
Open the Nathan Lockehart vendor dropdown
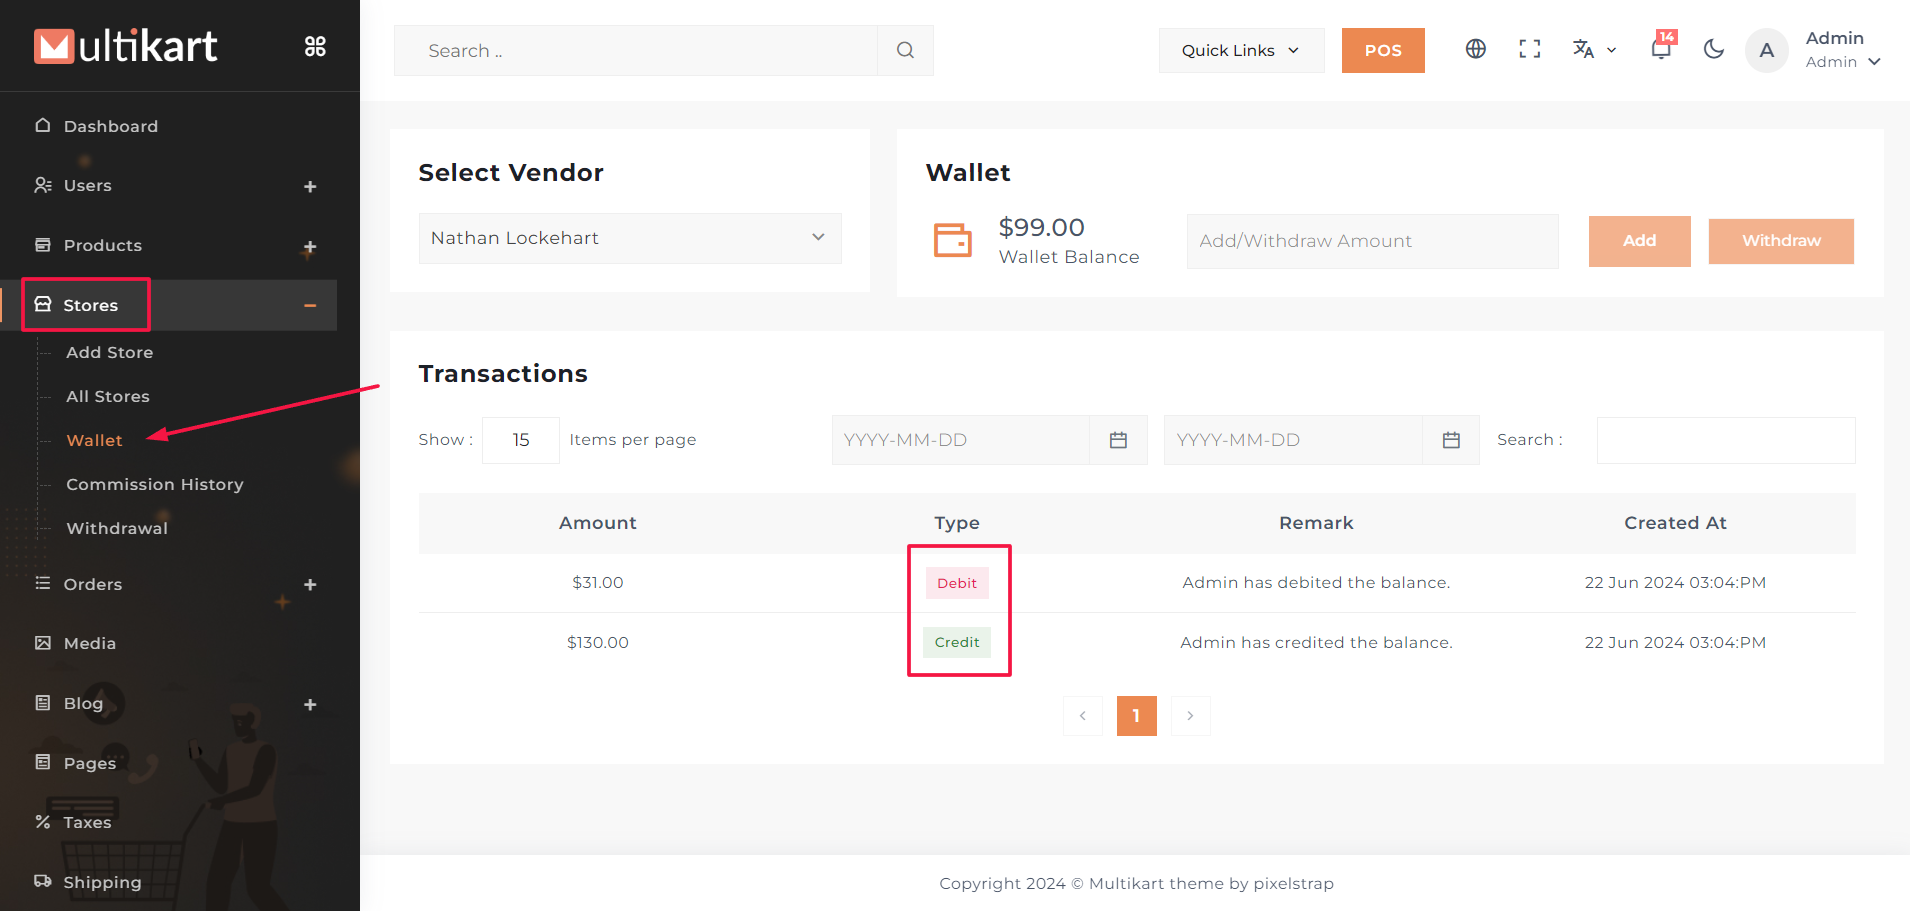(629, 238)
